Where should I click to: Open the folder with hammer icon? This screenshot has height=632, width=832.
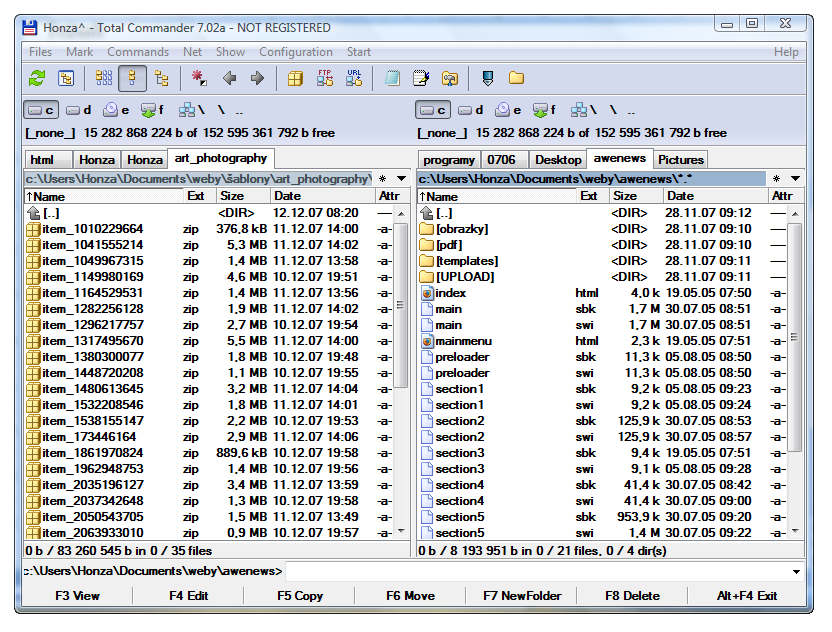[x=450, y=79]
